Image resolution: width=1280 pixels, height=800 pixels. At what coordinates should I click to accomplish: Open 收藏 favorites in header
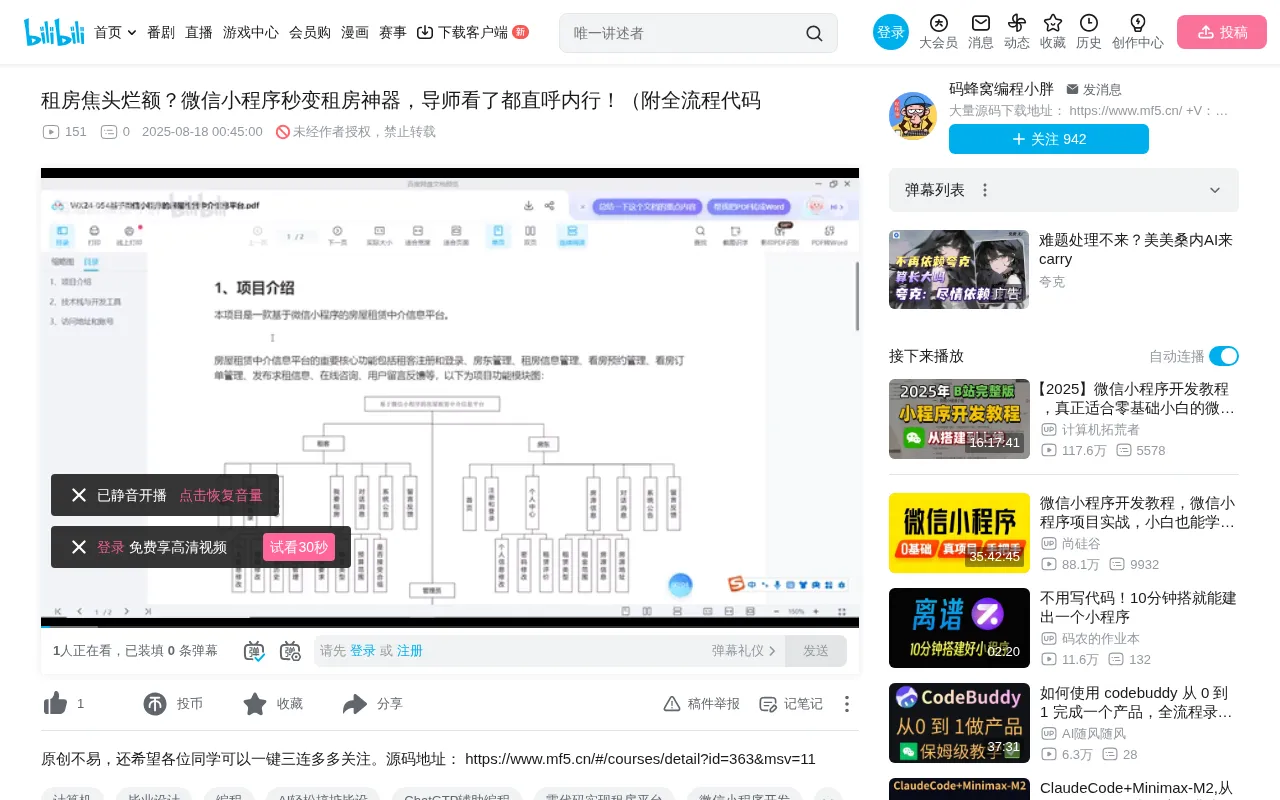1053,32
